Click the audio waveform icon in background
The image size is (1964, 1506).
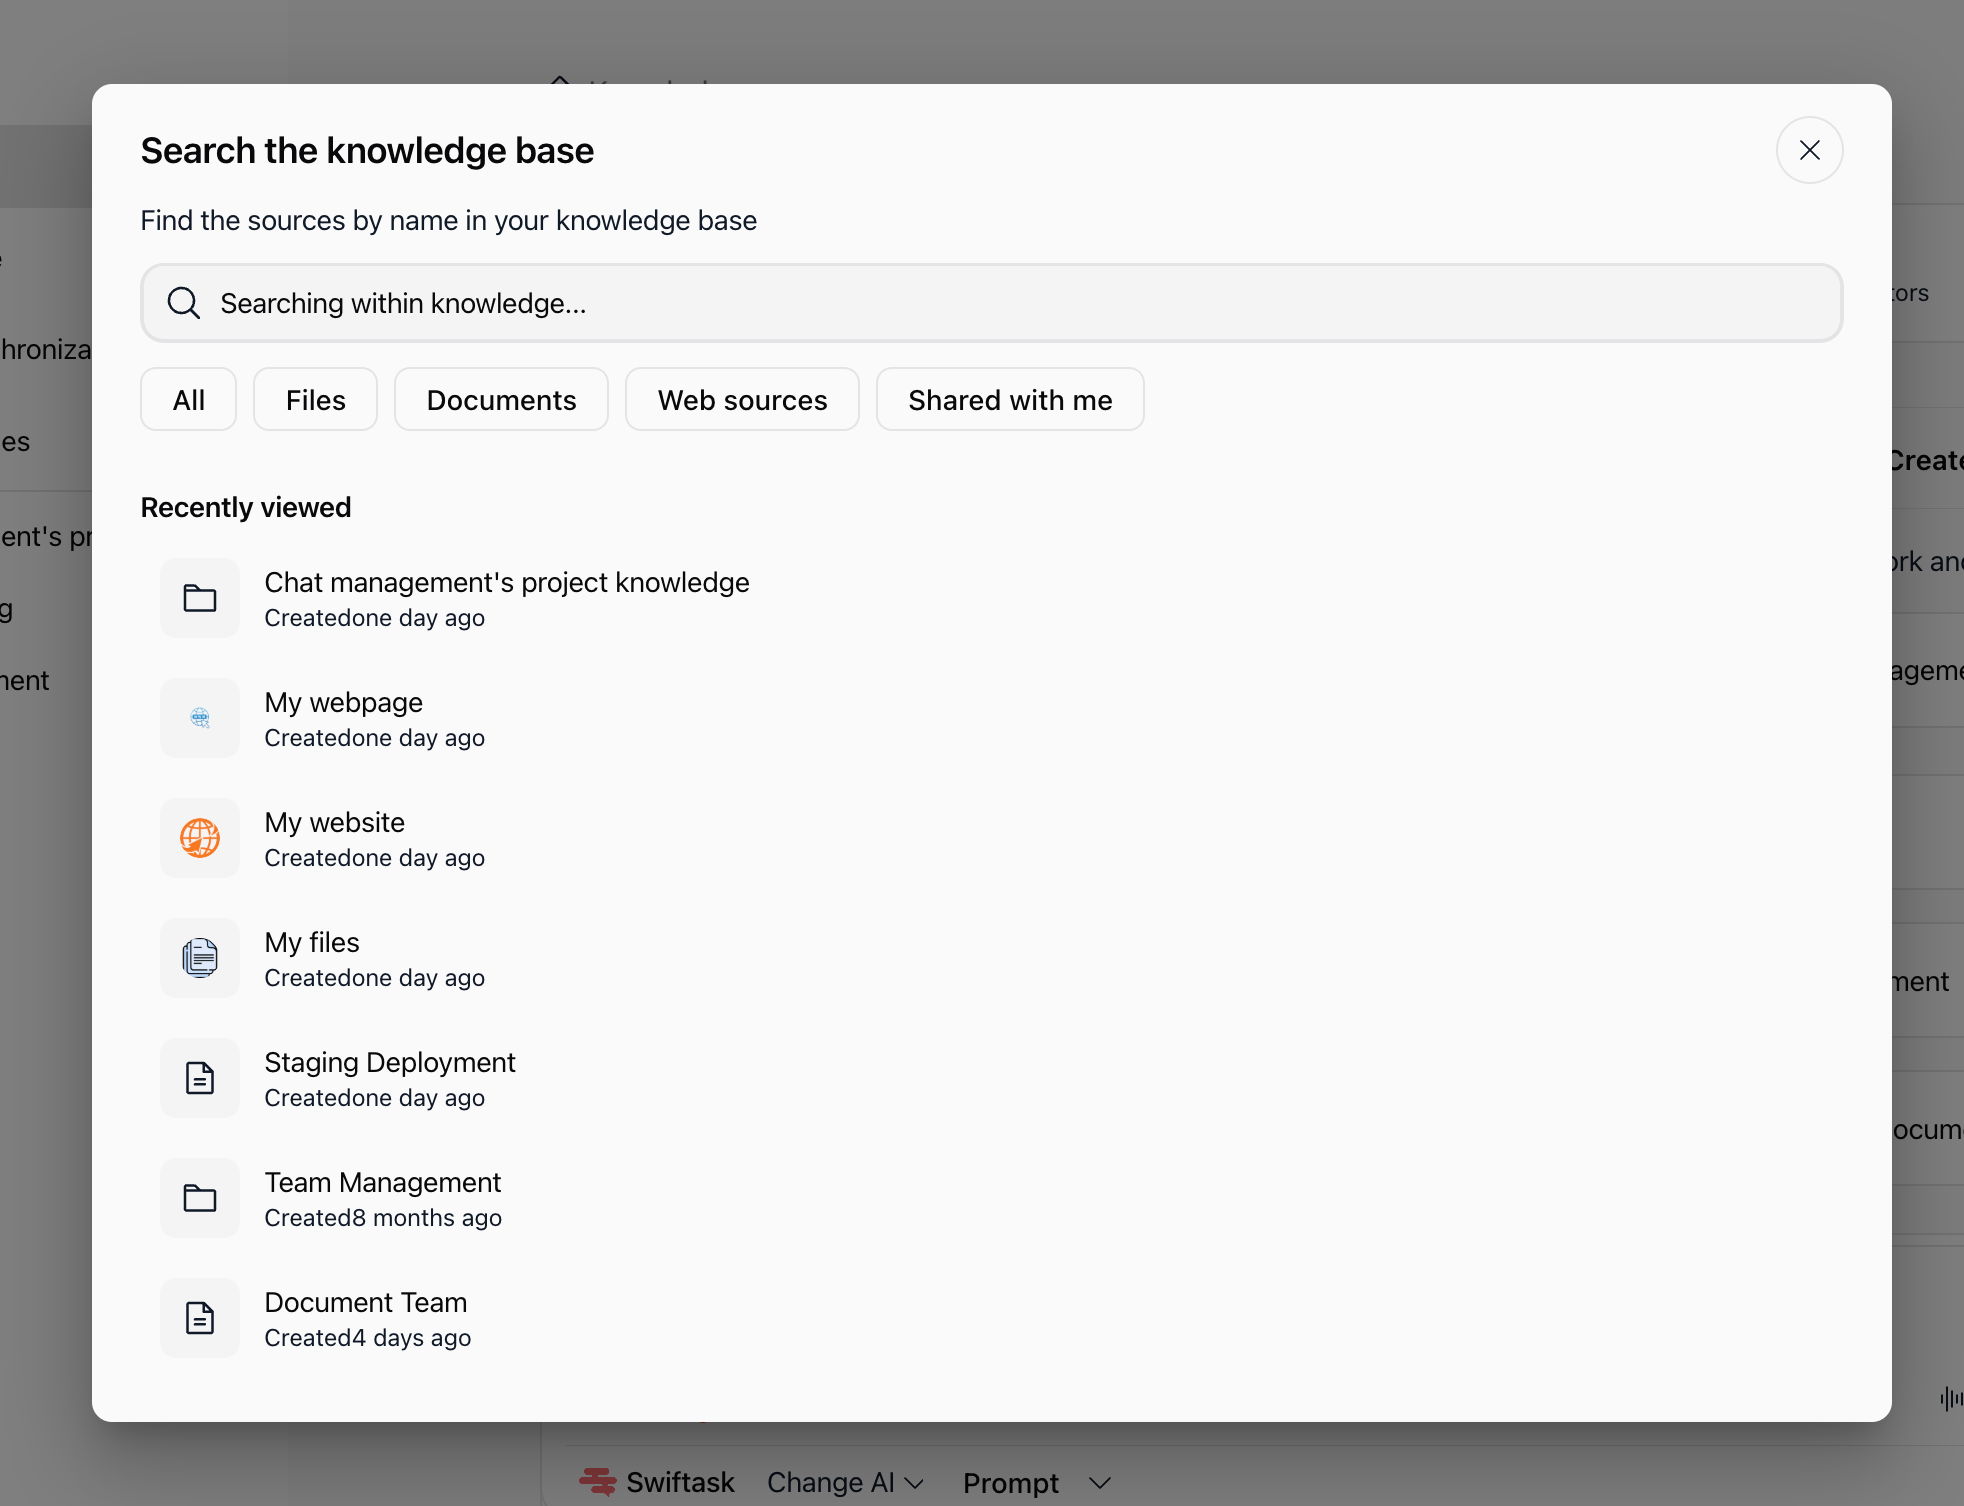click(x=1950, y=1398)
